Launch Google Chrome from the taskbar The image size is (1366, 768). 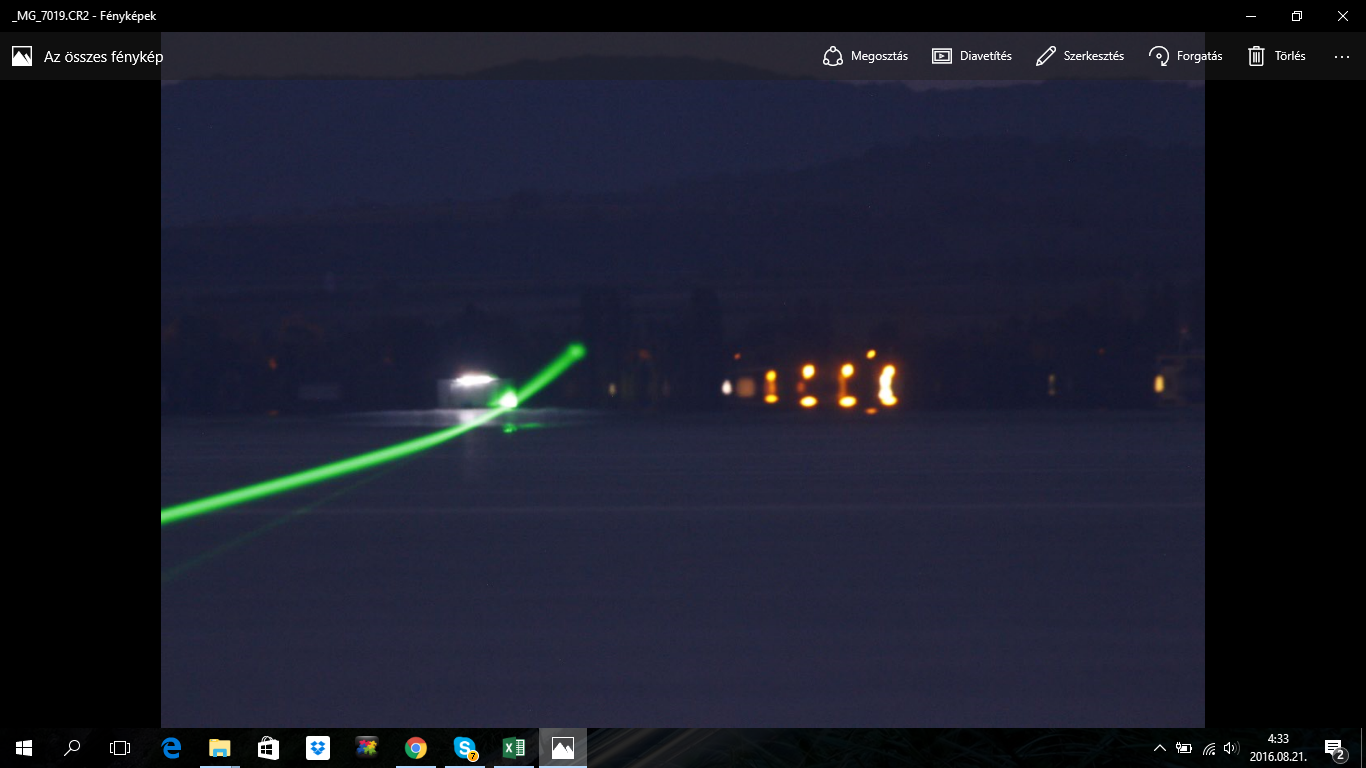[x=416, y=747]
